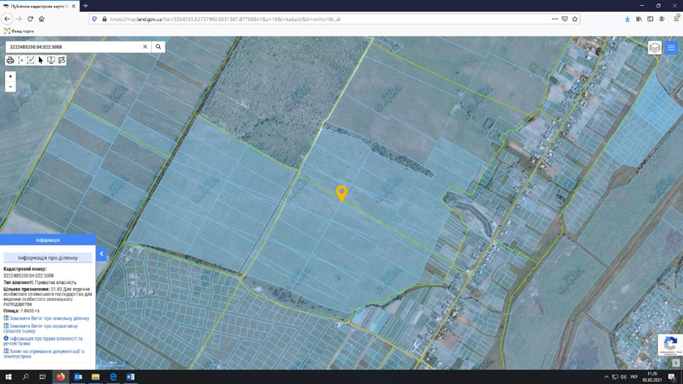Clear the cadastral number search field
This screenshot has height=384, width=683.
coord(145,47)
